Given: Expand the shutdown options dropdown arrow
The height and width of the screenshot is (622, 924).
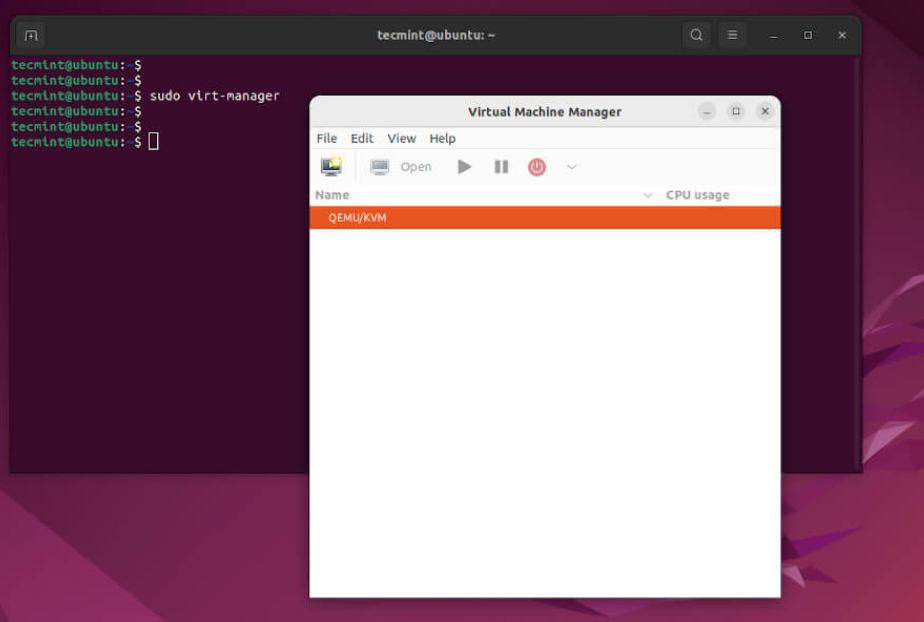Looking at the screenshot, I should click(x=572, y=167).
